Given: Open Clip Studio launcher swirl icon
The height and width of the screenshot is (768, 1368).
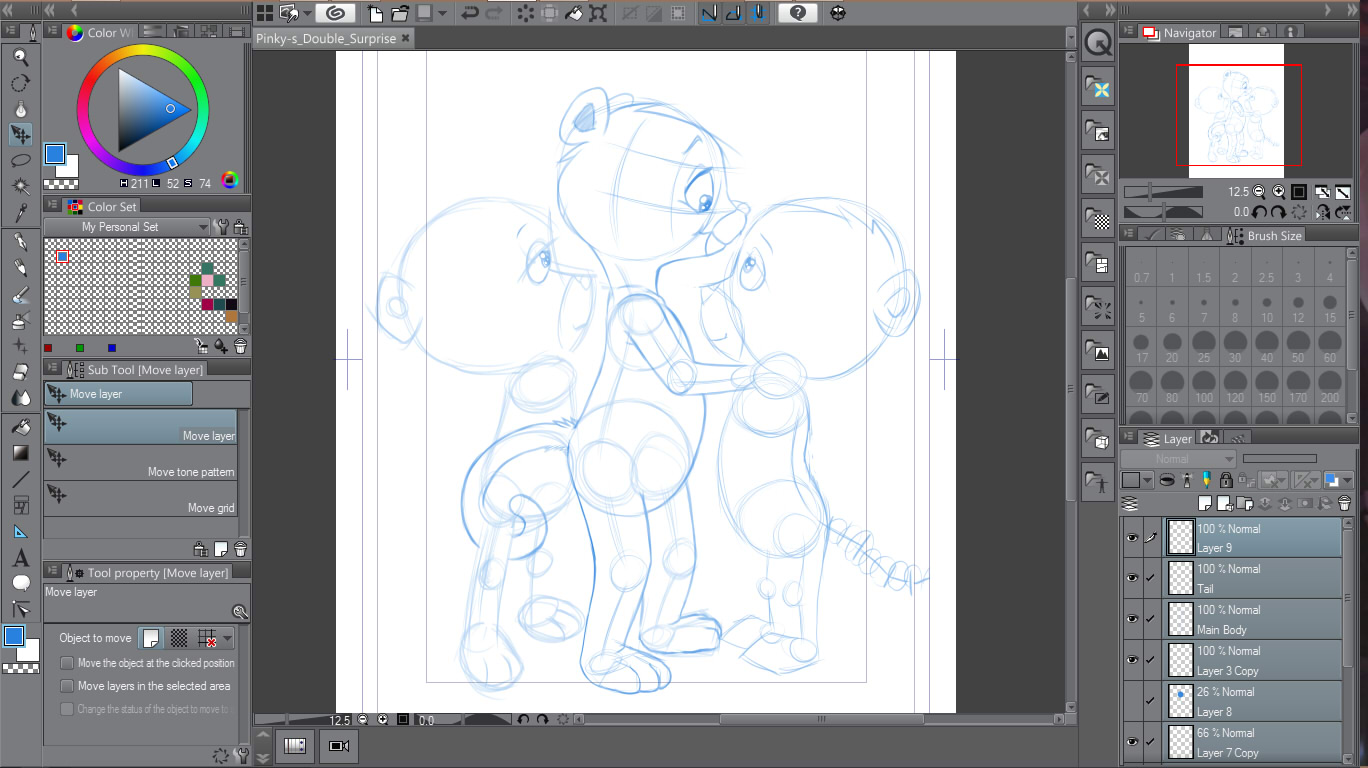Looking at the screenshot, I should coord(334,13).
